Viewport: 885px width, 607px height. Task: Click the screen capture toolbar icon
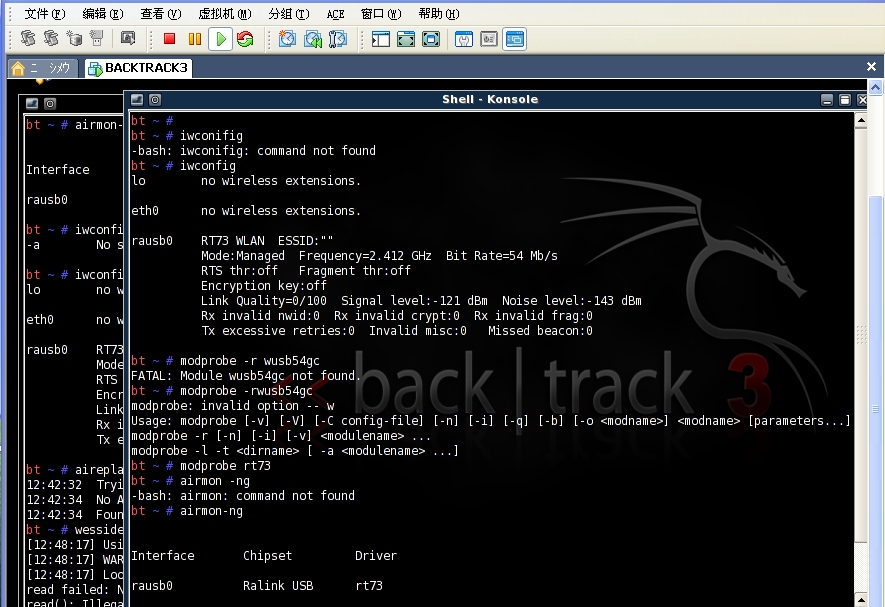(x=128, y=38)
